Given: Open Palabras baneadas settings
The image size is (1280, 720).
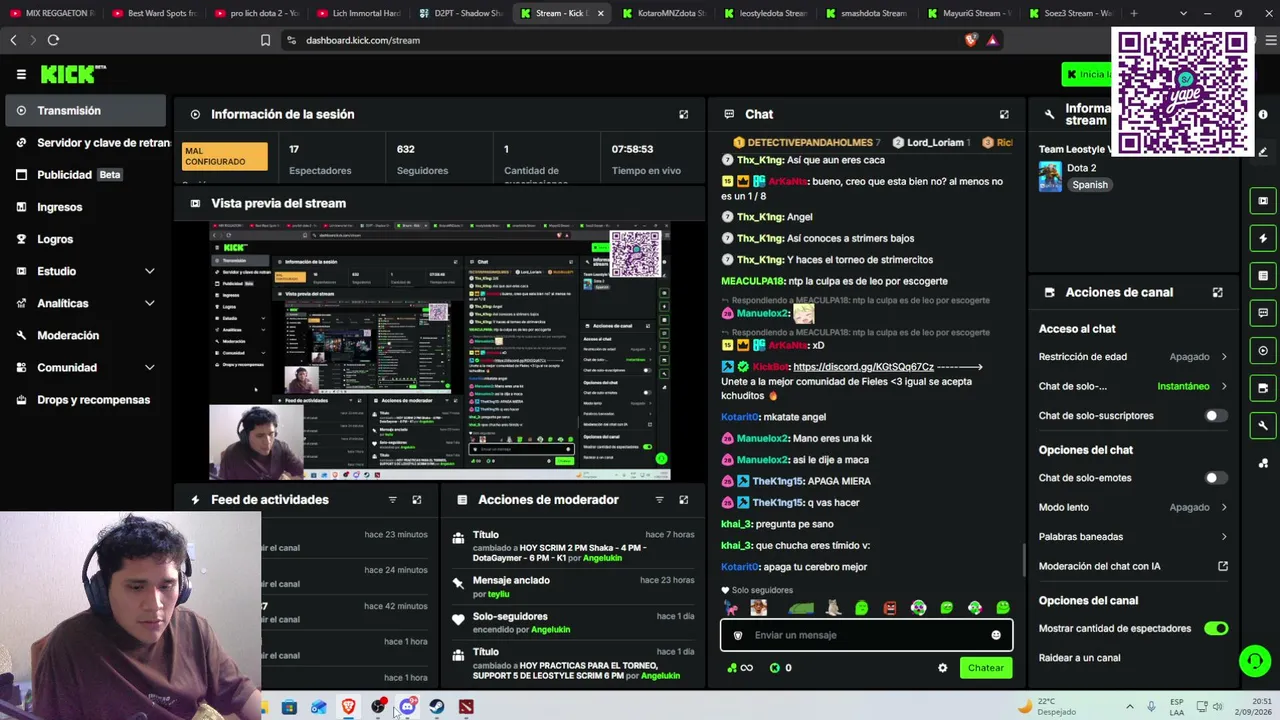Looking at the screenshot, I should [x=1133, y=537].
